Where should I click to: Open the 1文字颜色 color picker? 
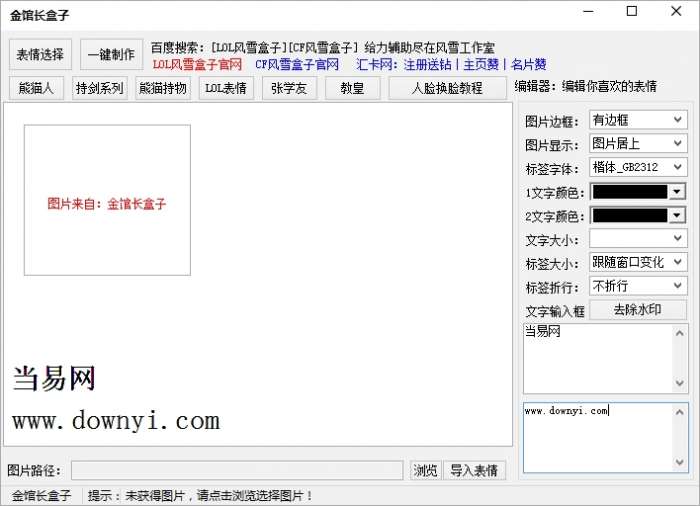pos(638,192)
